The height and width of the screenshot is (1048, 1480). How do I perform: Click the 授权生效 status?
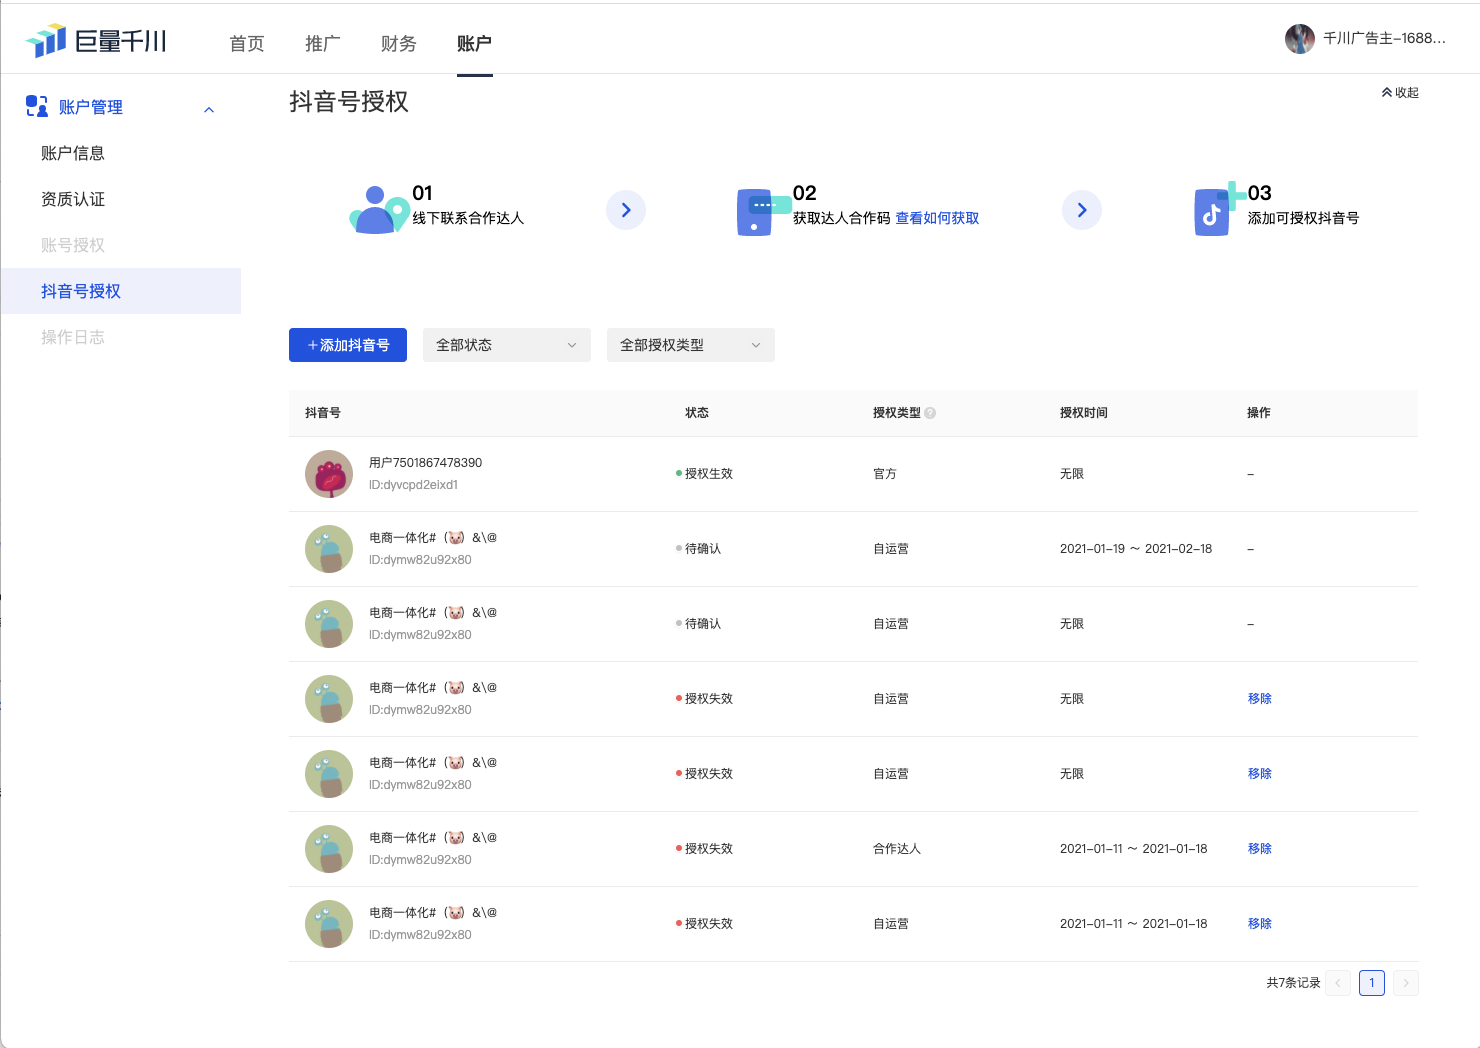coord(705,474)
